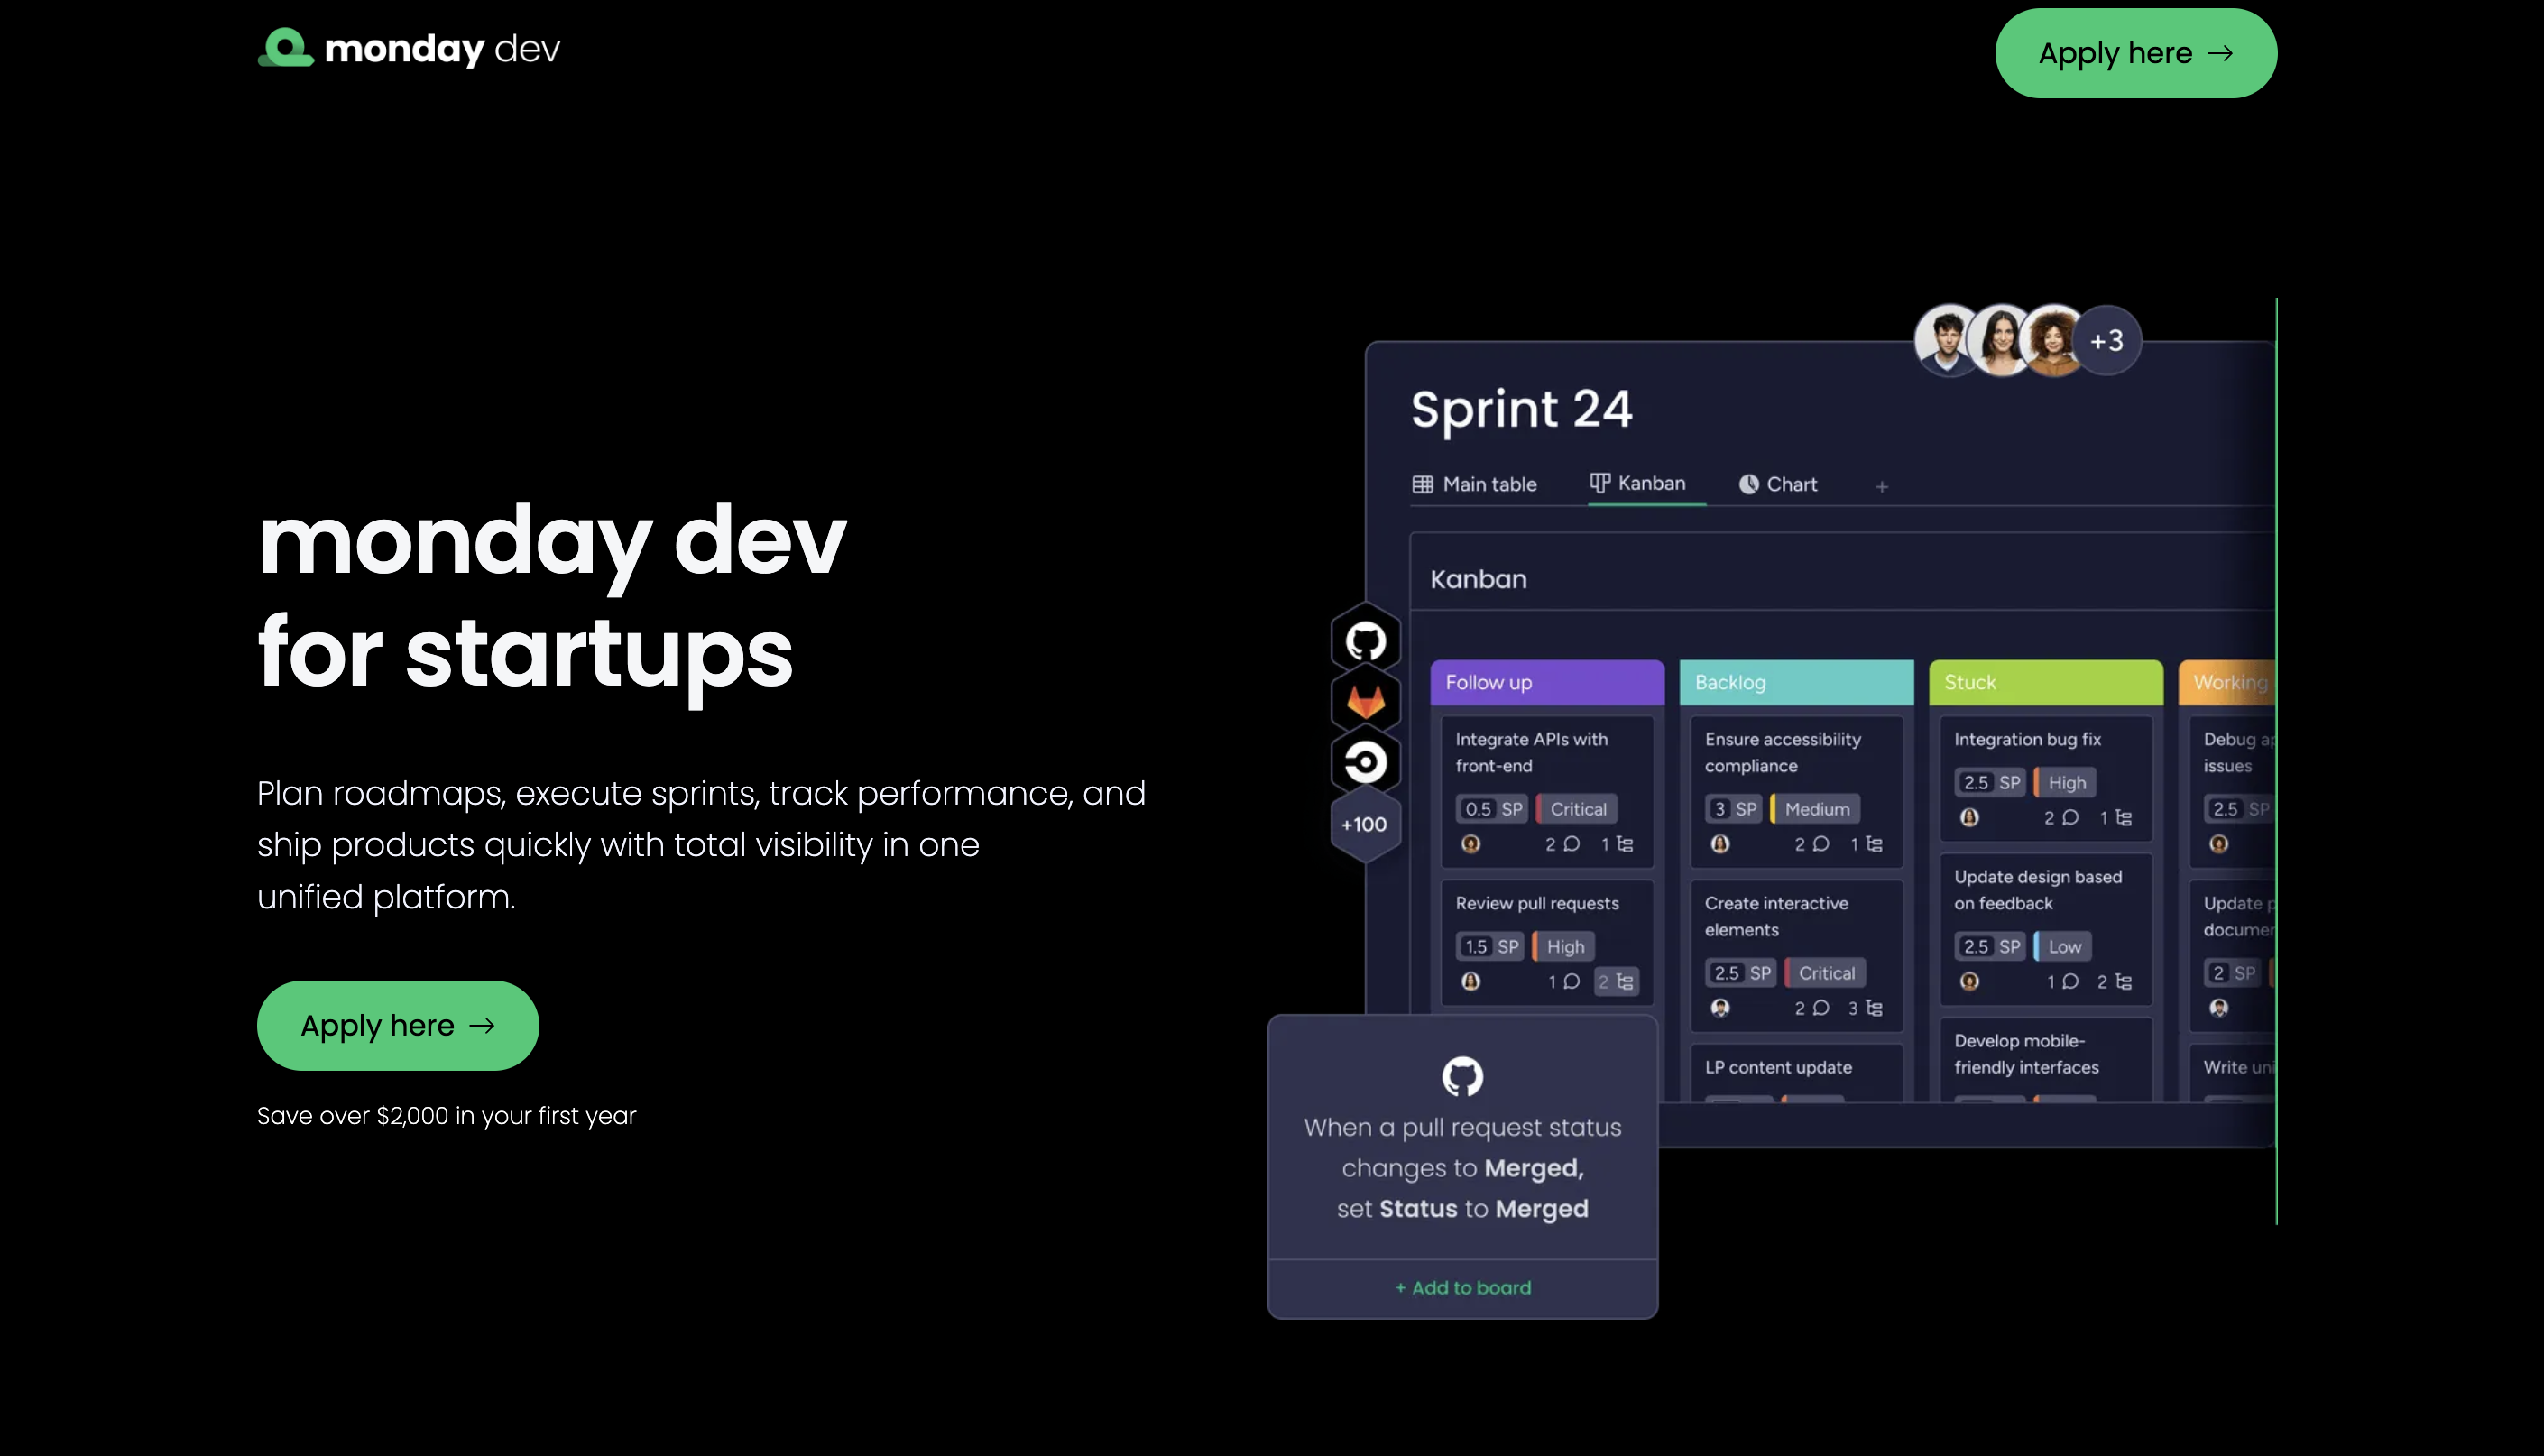Click the Stuck column header
This screenshot has width=2544, height=1456.
click(x=2042, y=682)
